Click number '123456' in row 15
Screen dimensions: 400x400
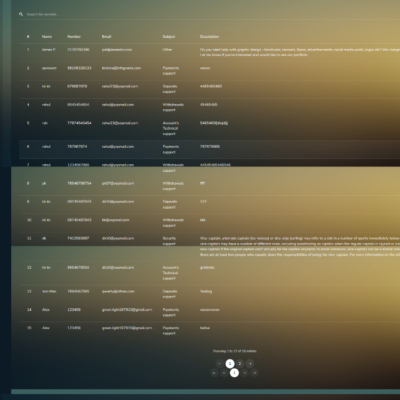point(74,328)
